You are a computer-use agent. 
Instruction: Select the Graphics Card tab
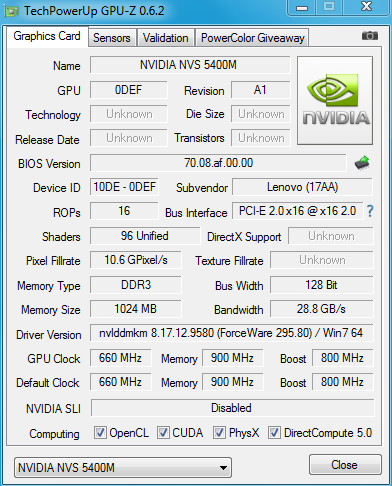point(47,36)
